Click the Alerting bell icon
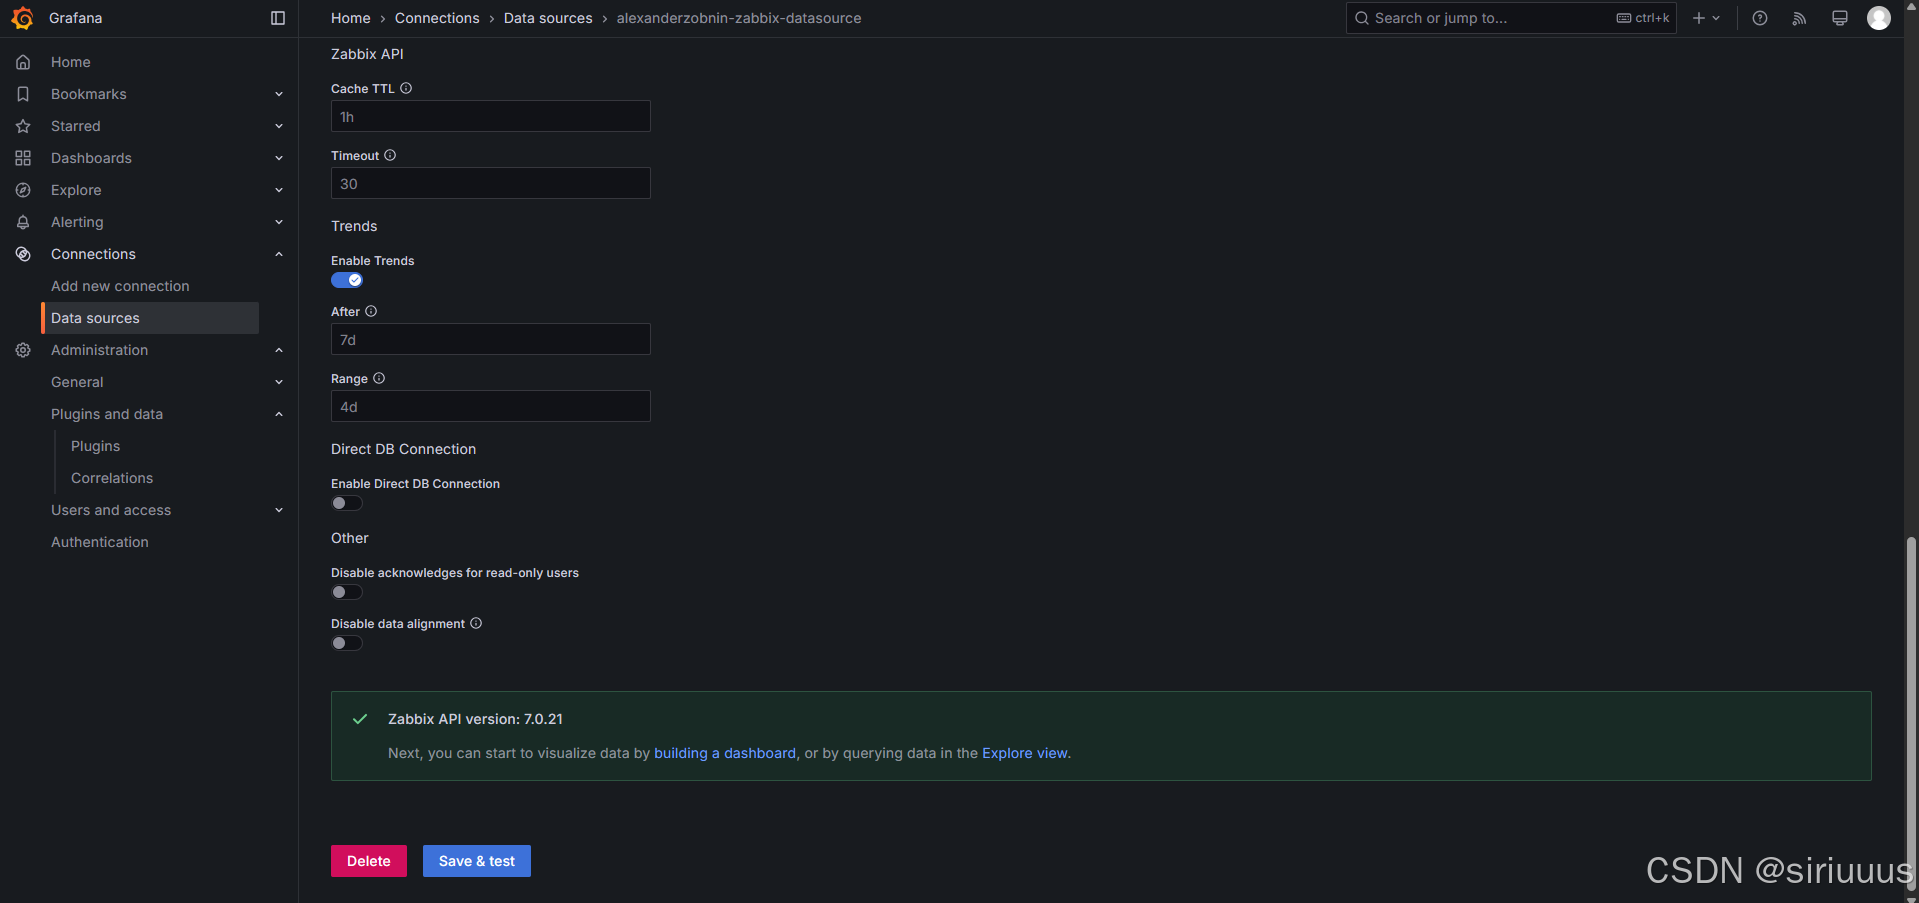 tap(23, 222)
